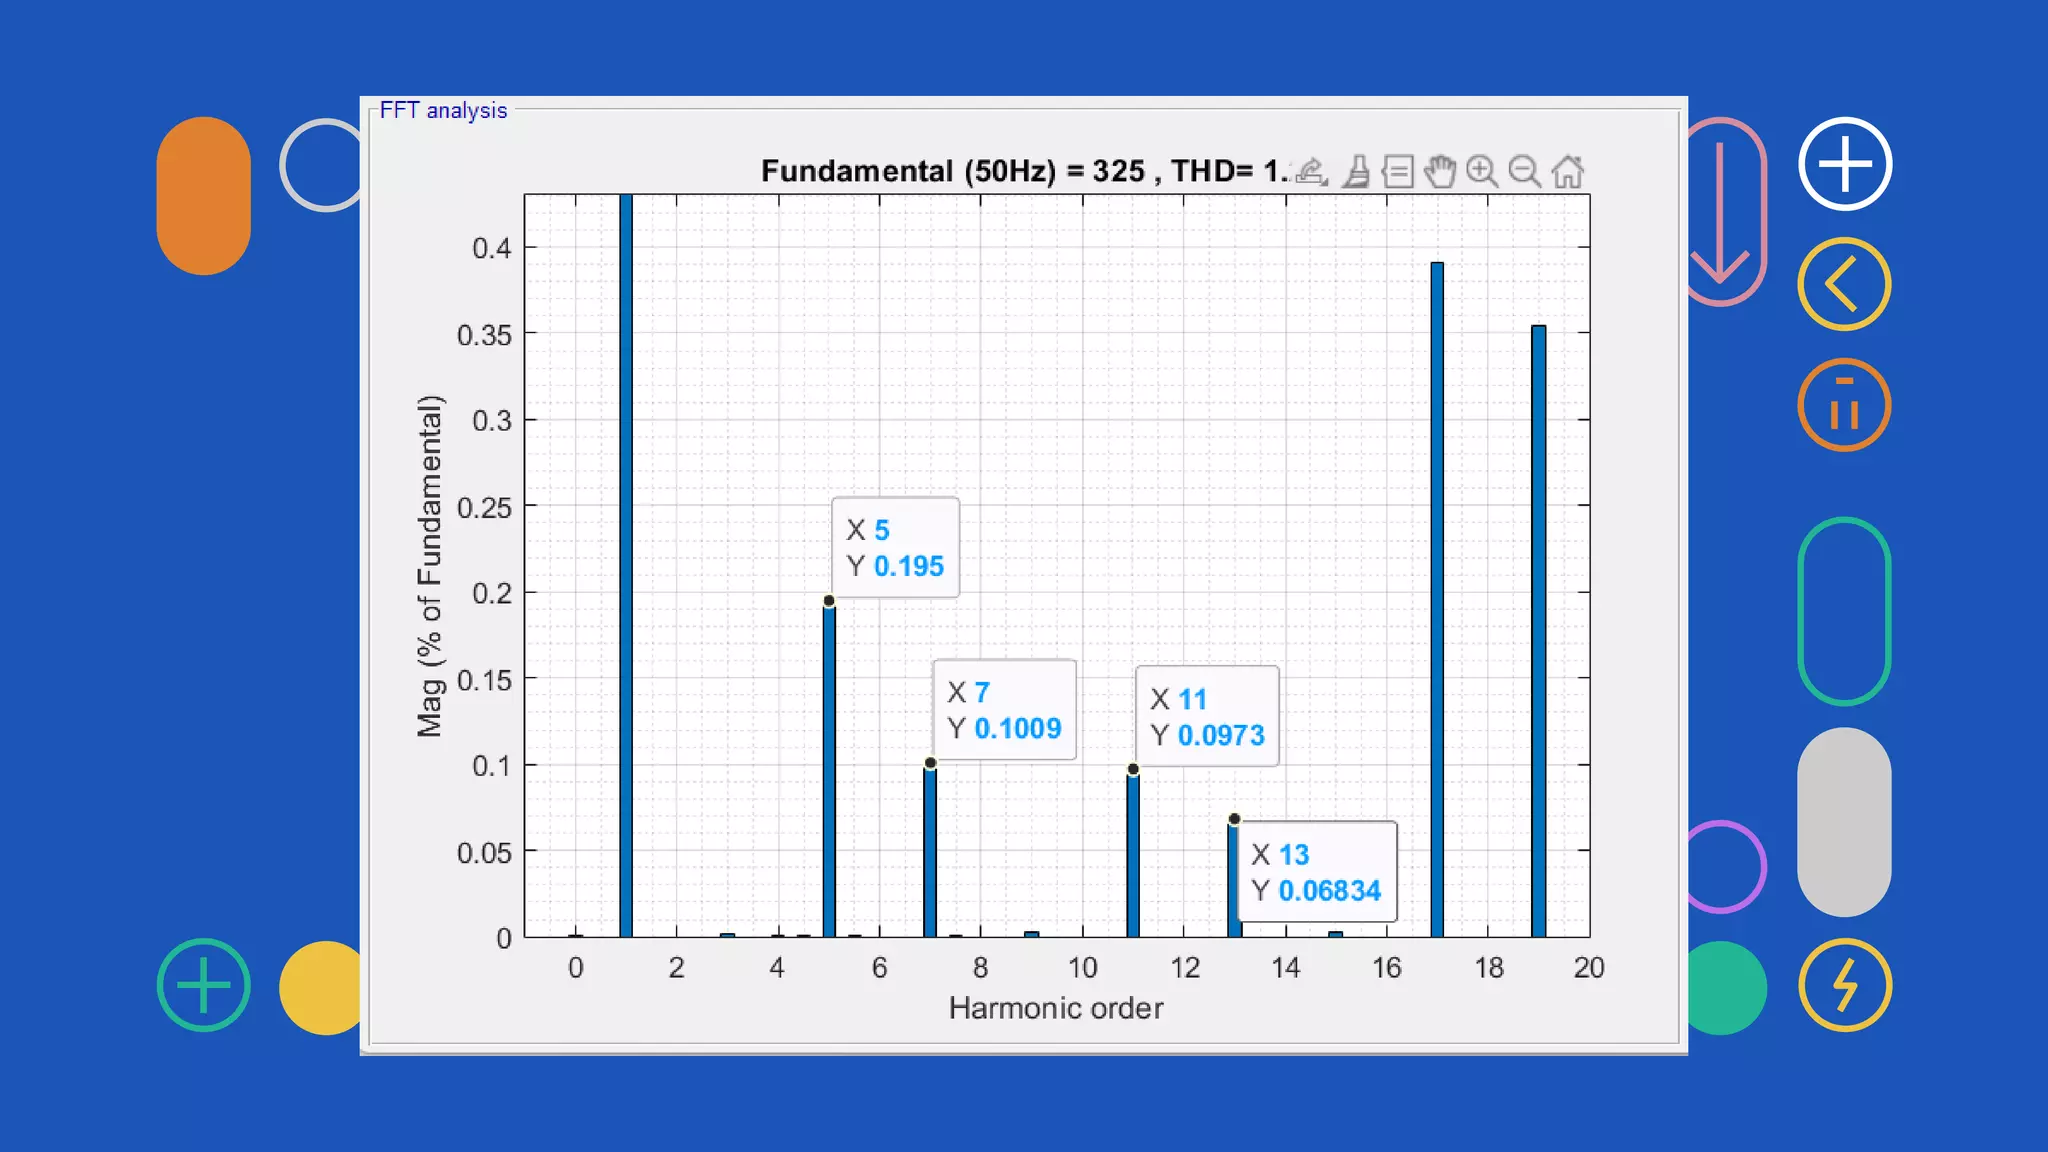Restore view with home icon
The height and width of the screenshot is (1152, 2048).
pos(1567,172)
